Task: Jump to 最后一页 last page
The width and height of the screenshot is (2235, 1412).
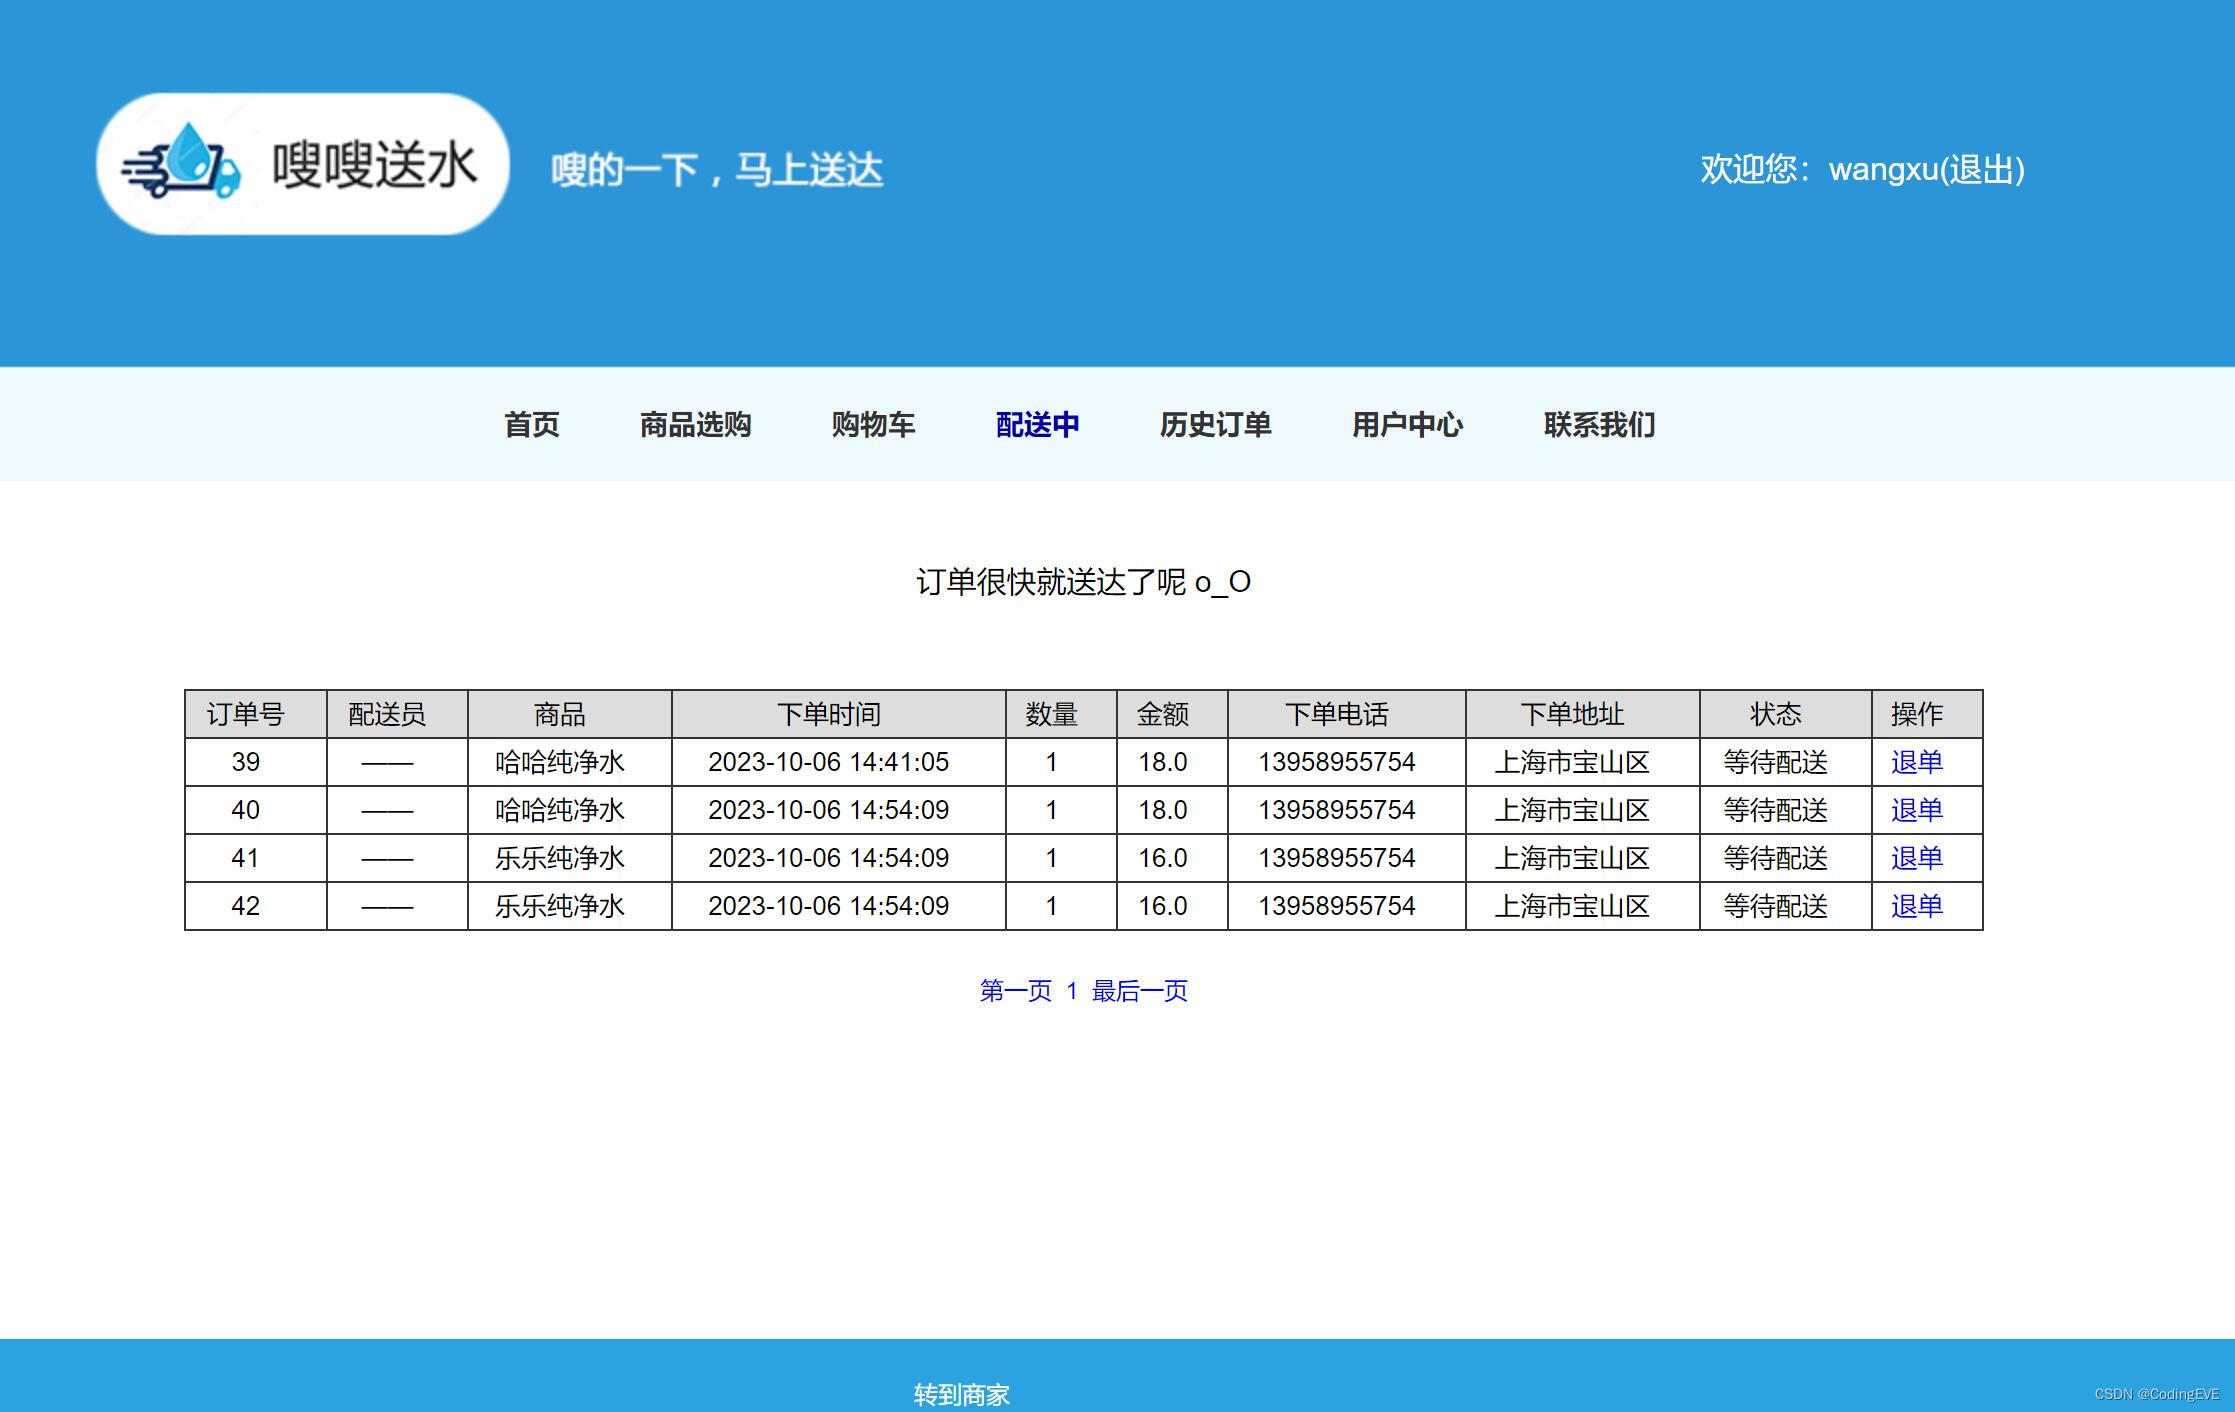Action: pyautogui.click(x=1139, y=991)
